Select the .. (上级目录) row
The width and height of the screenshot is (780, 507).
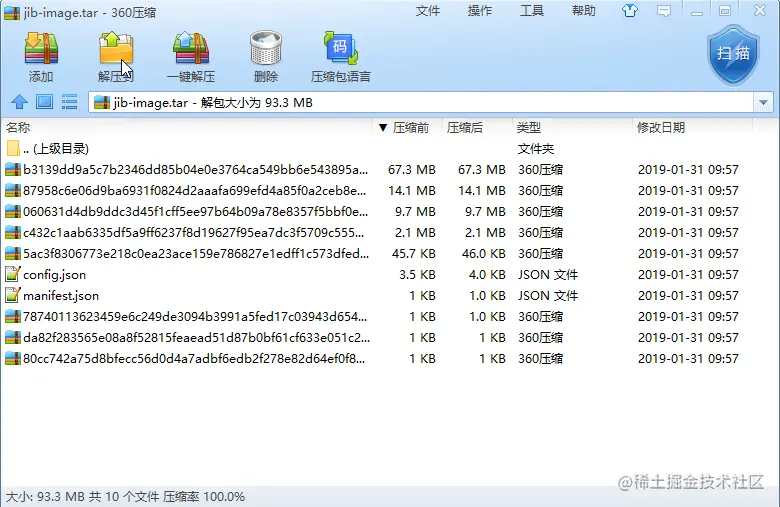point(388,148)
